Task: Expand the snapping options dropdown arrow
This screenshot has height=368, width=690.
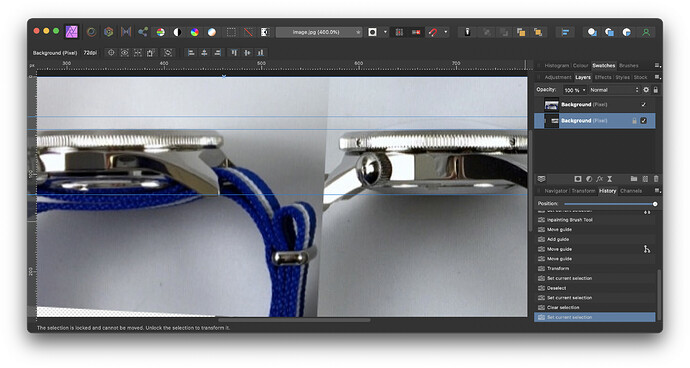Action: [446, 32]
